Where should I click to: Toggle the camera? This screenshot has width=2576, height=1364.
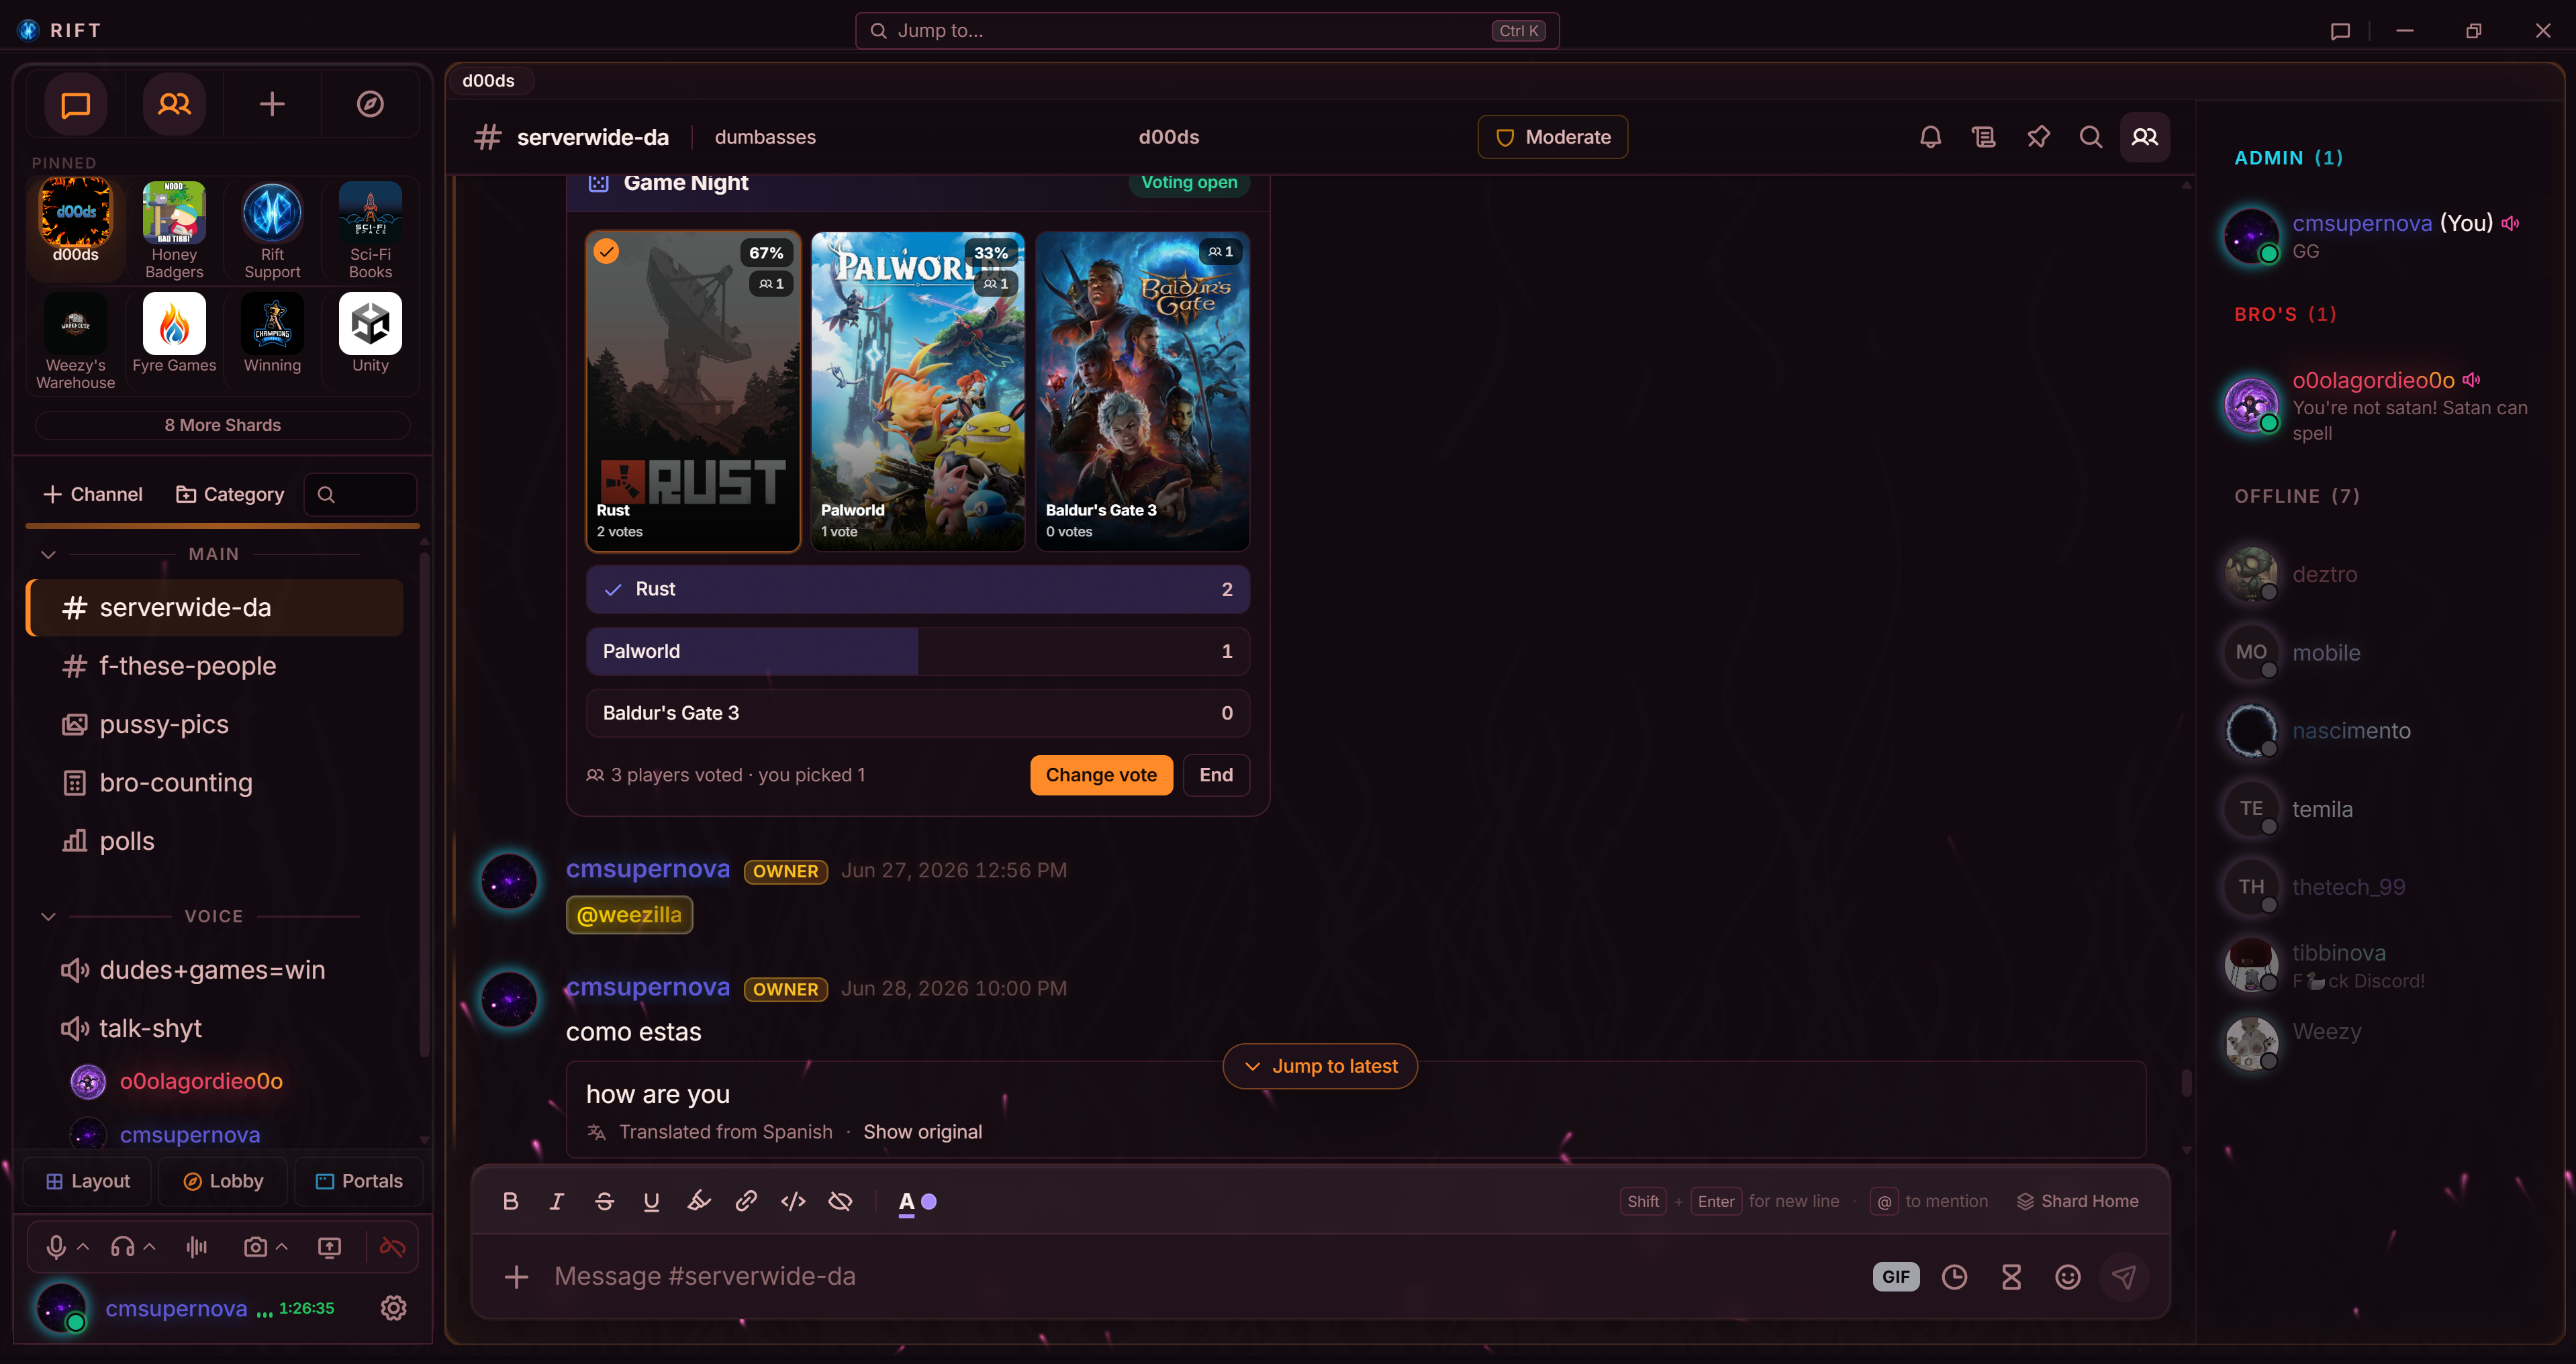(255, 1247)
